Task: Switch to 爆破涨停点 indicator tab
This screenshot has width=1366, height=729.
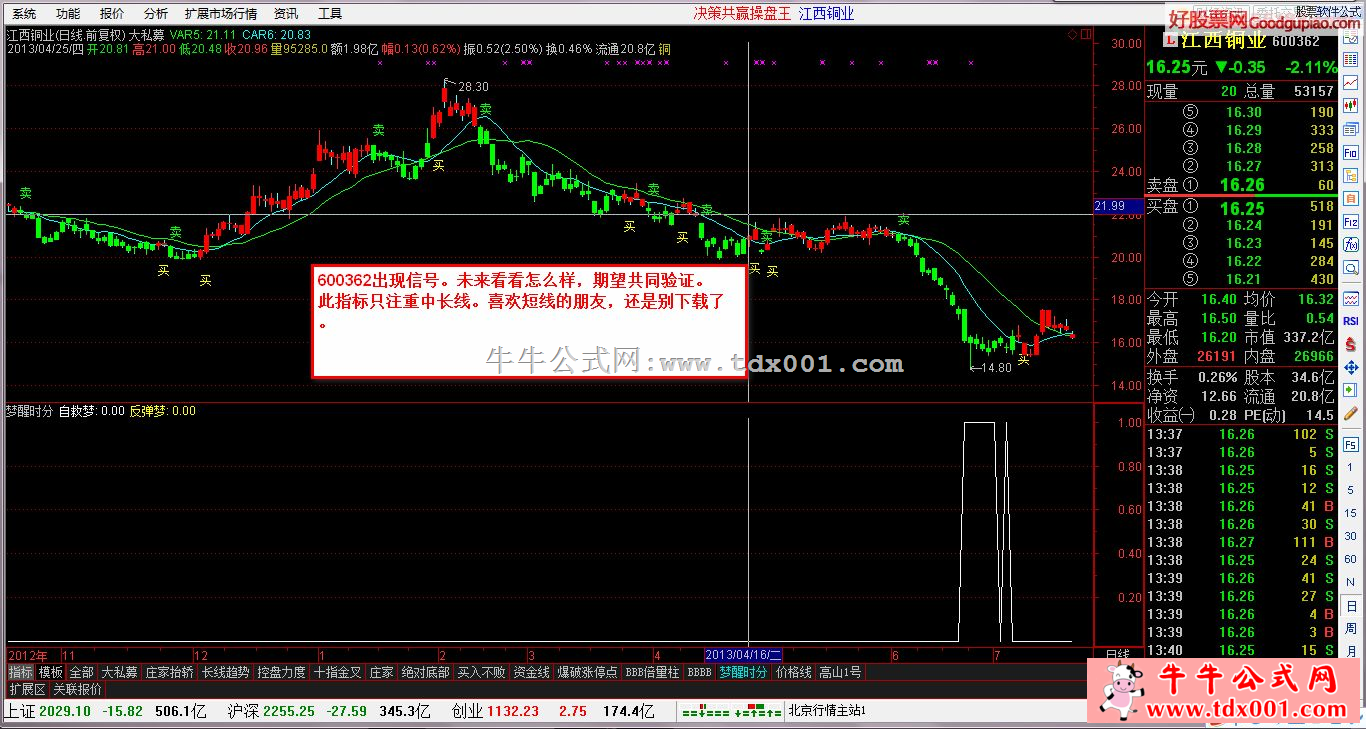Action: (587, 672)
